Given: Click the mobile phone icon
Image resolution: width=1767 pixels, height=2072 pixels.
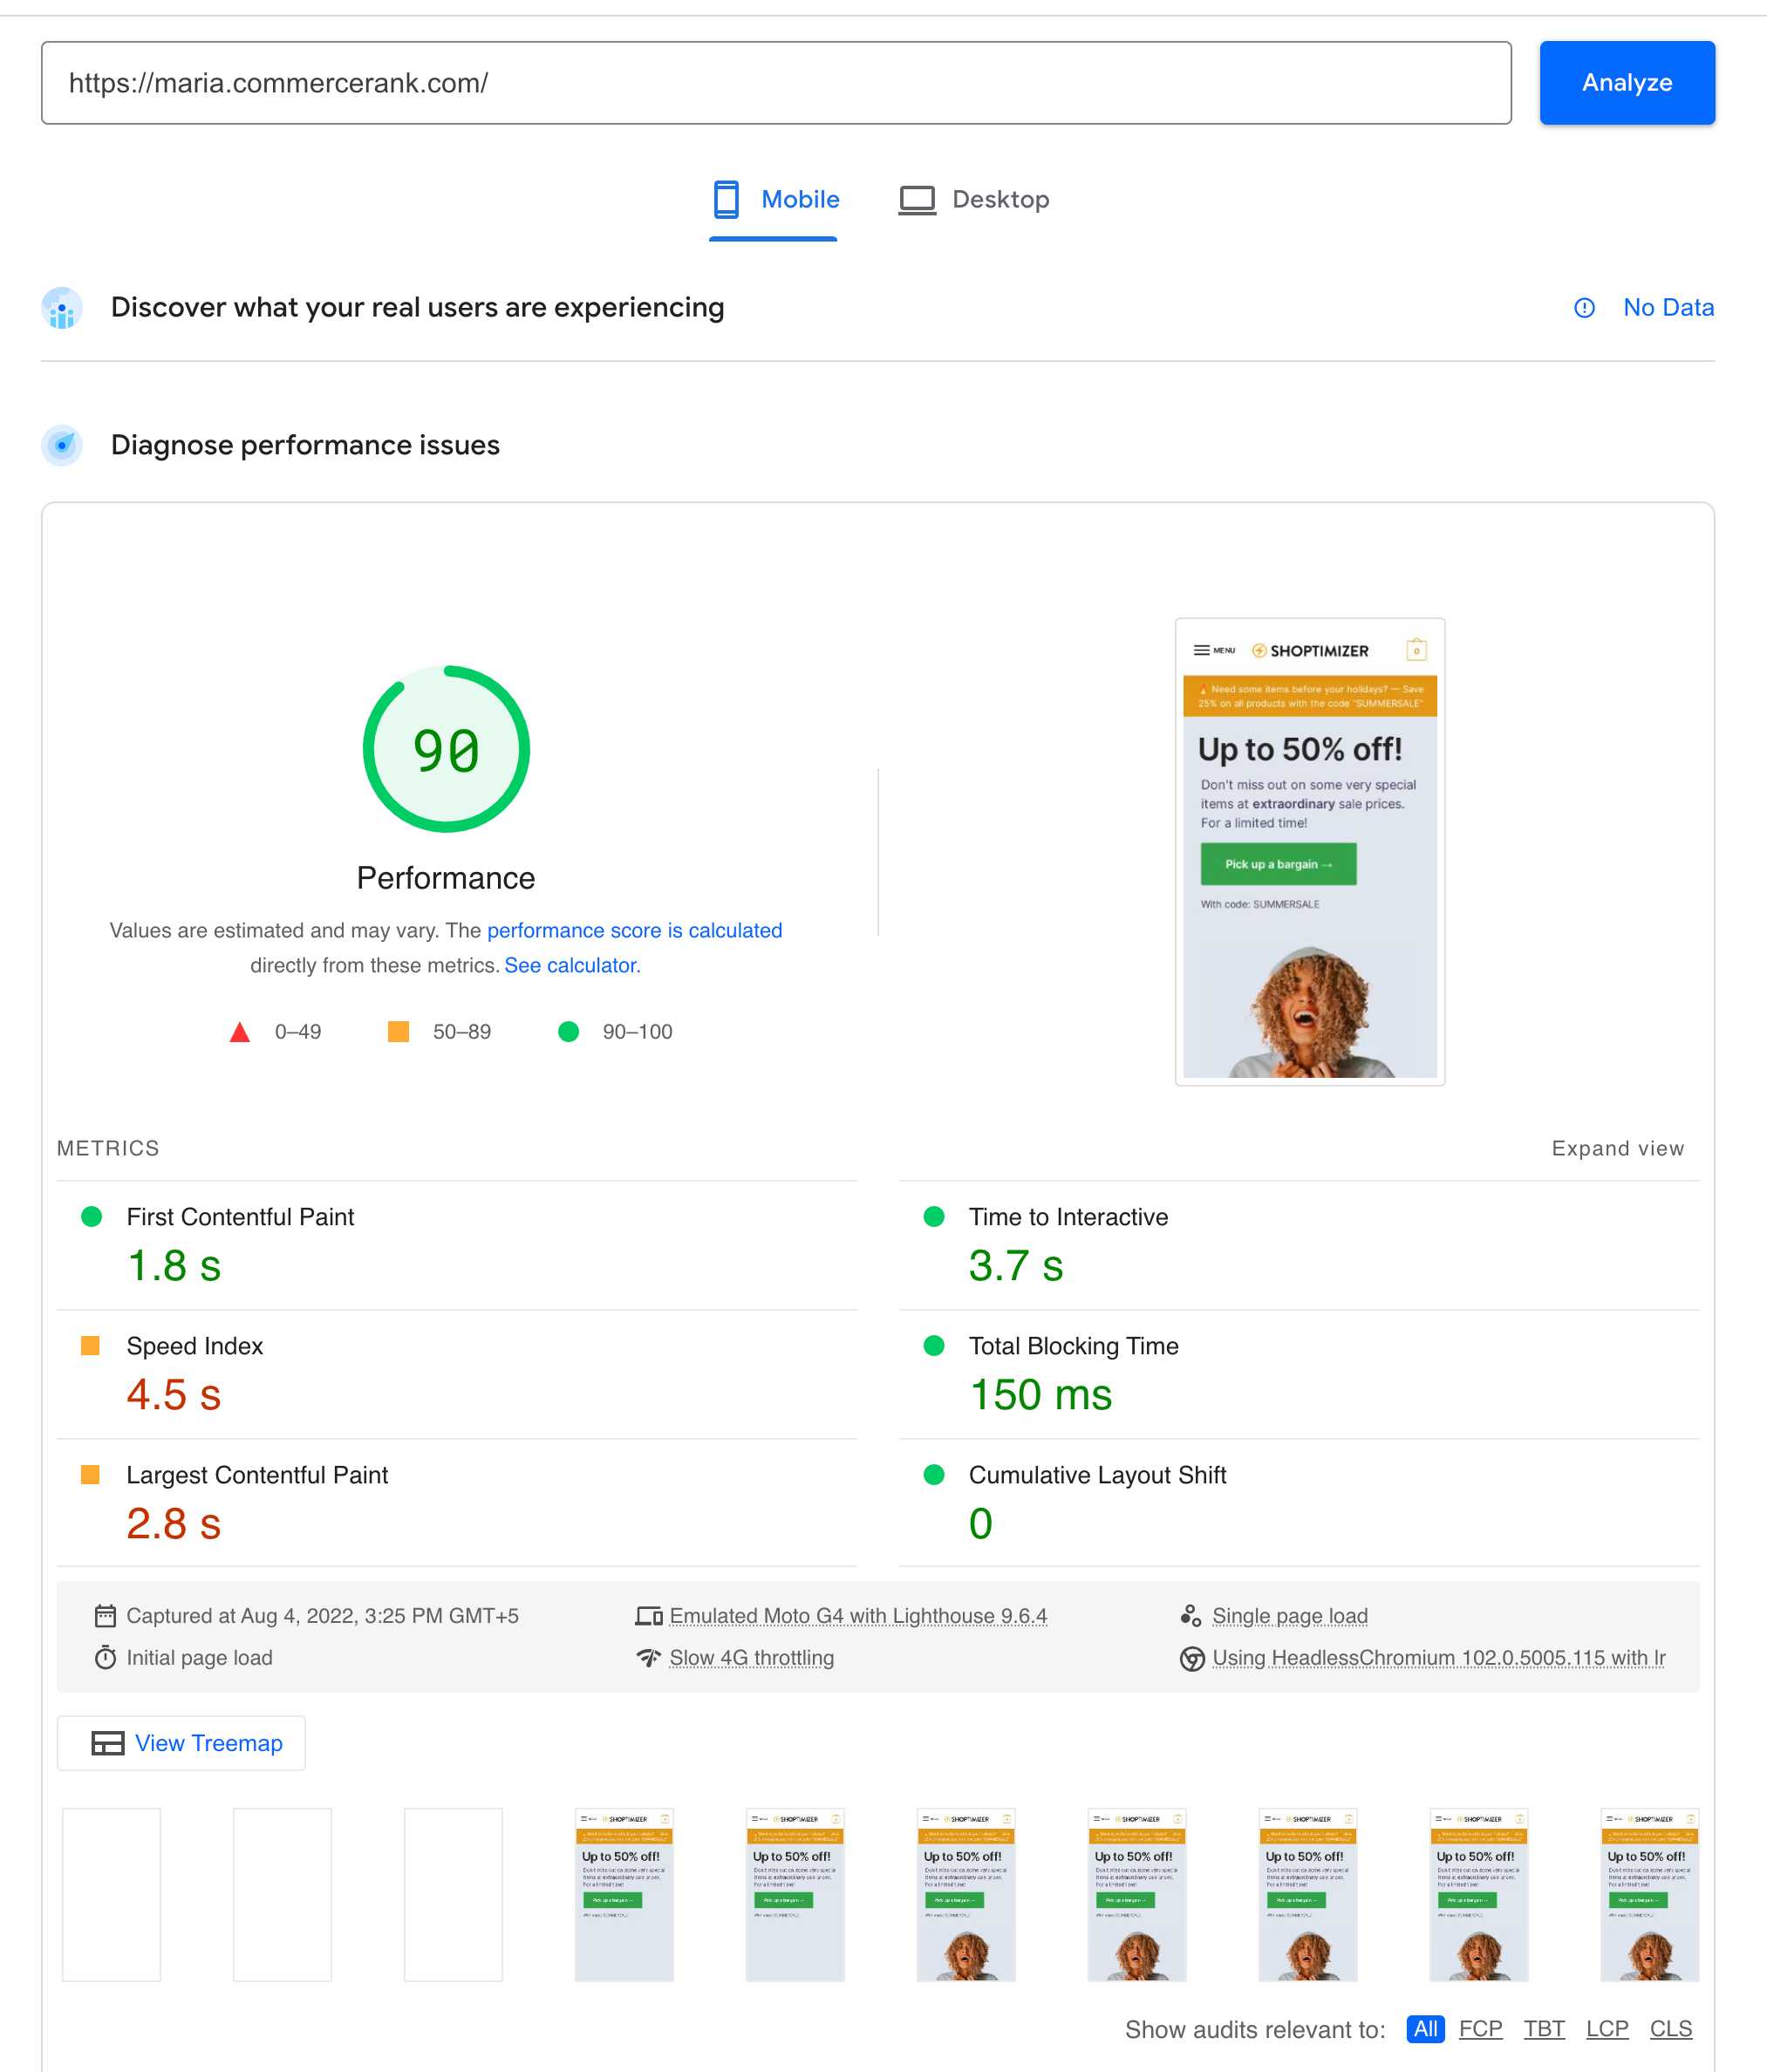Looking at the screenshot, I should coord(726,199).
